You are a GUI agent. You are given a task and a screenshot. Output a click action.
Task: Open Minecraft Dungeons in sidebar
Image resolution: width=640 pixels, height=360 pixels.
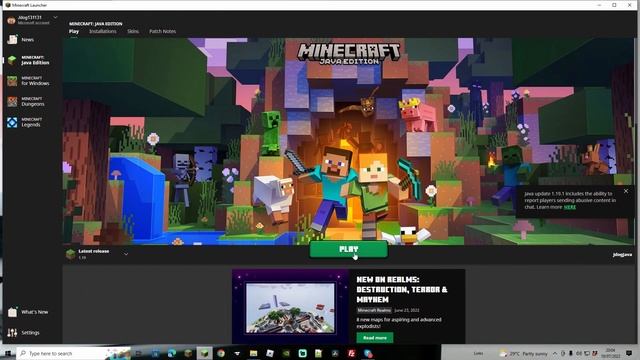click(26, 102)
